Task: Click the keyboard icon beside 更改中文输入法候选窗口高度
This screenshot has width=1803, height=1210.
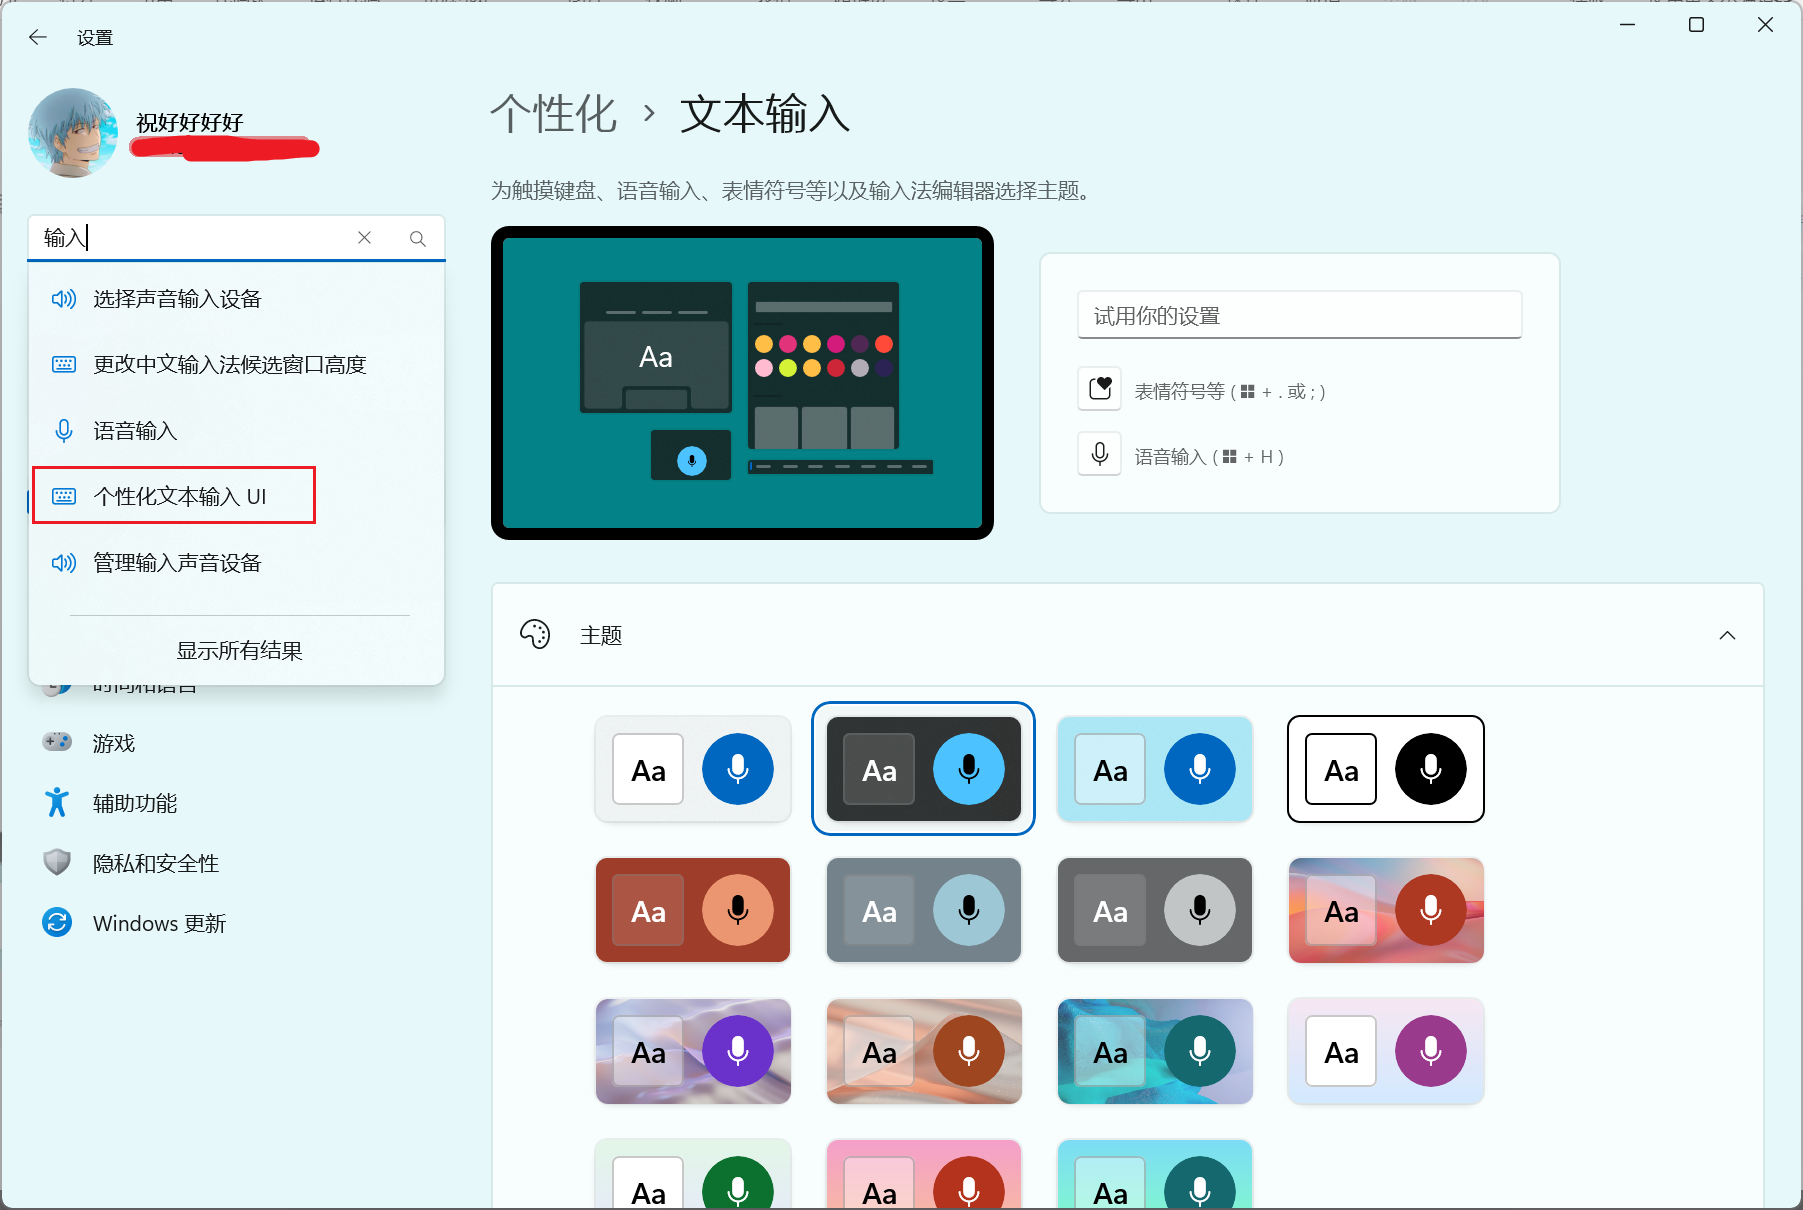Action: 63,364
